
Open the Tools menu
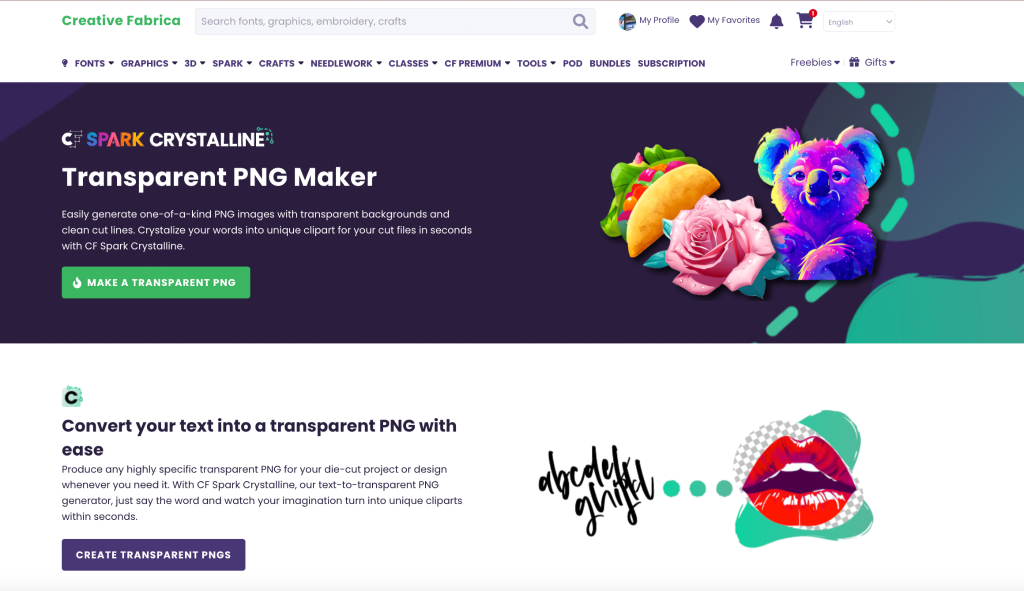(536, 63)
